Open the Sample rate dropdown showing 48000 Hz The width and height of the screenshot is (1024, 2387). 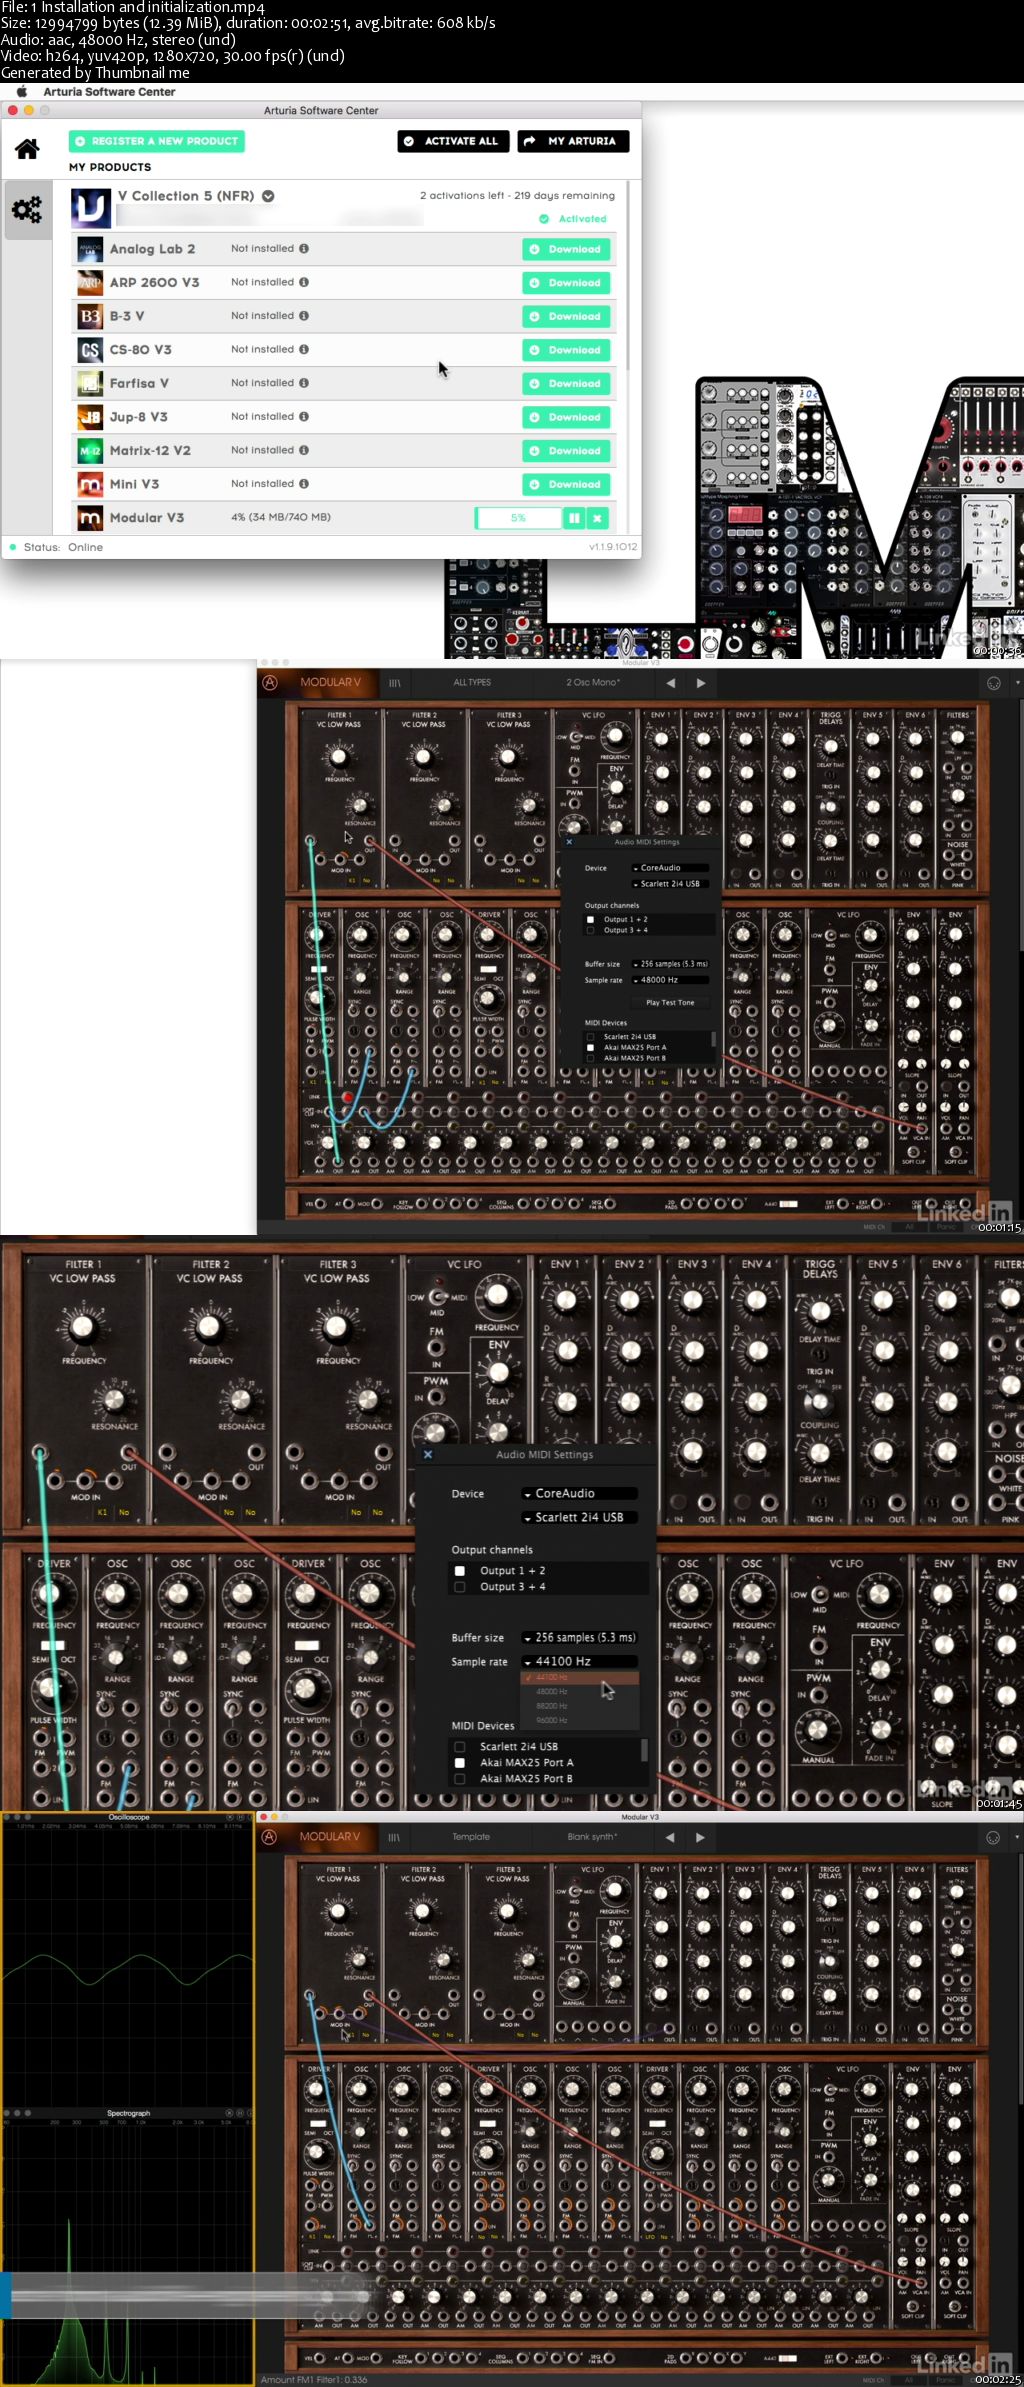[x=670, y=980]
